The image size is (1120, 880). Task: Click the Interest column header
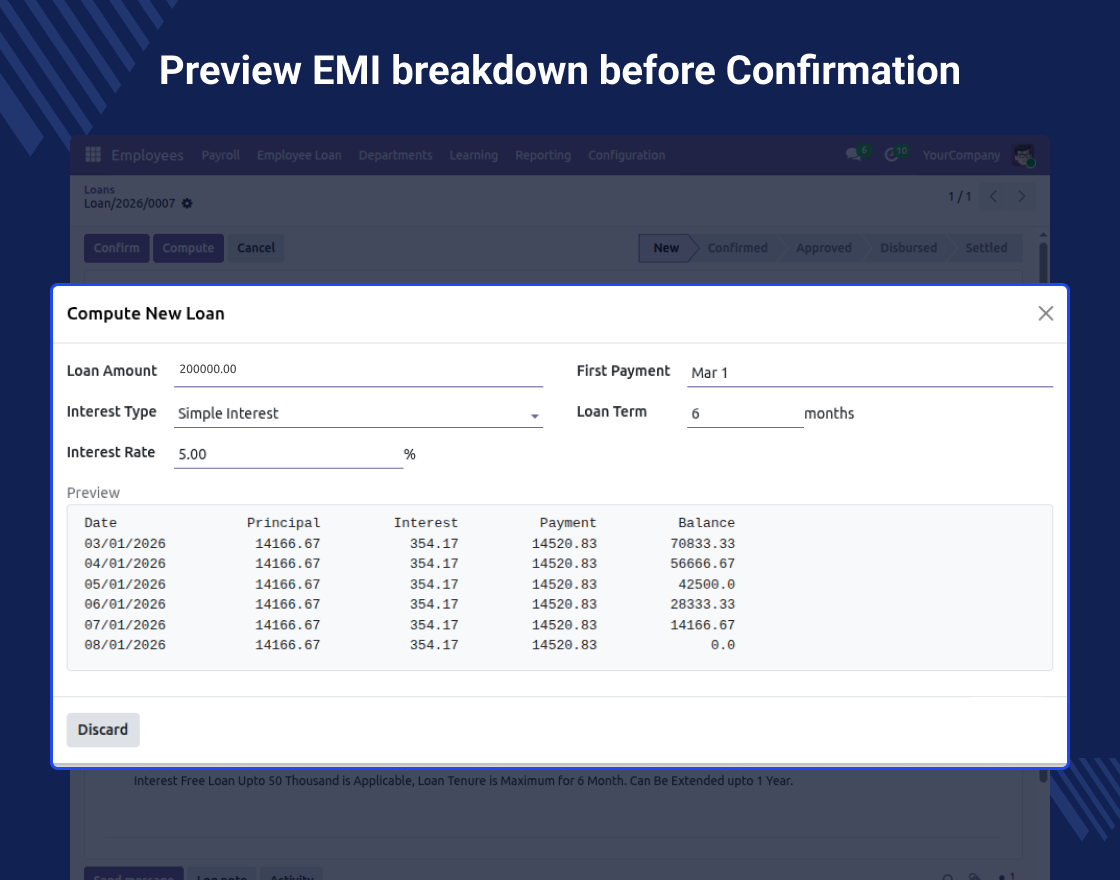426,523
